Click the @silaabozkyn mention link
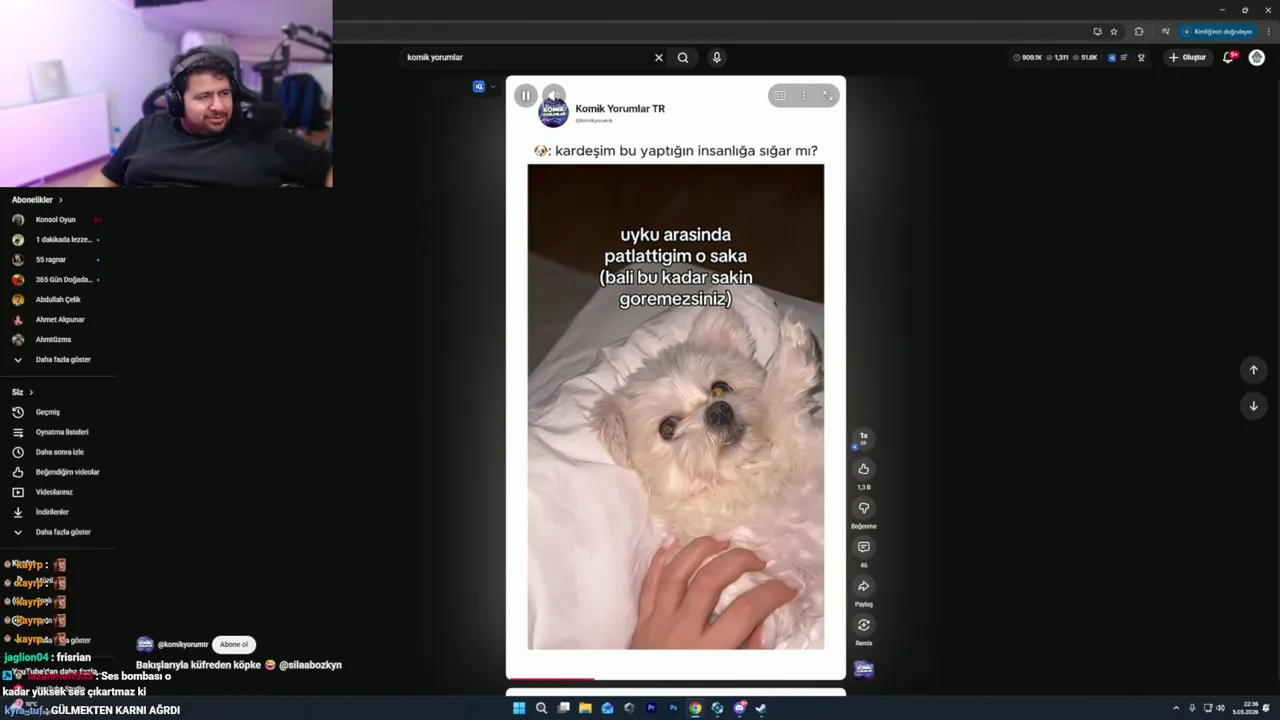This screenshot has height=720, width=1280. coord(311,665)
